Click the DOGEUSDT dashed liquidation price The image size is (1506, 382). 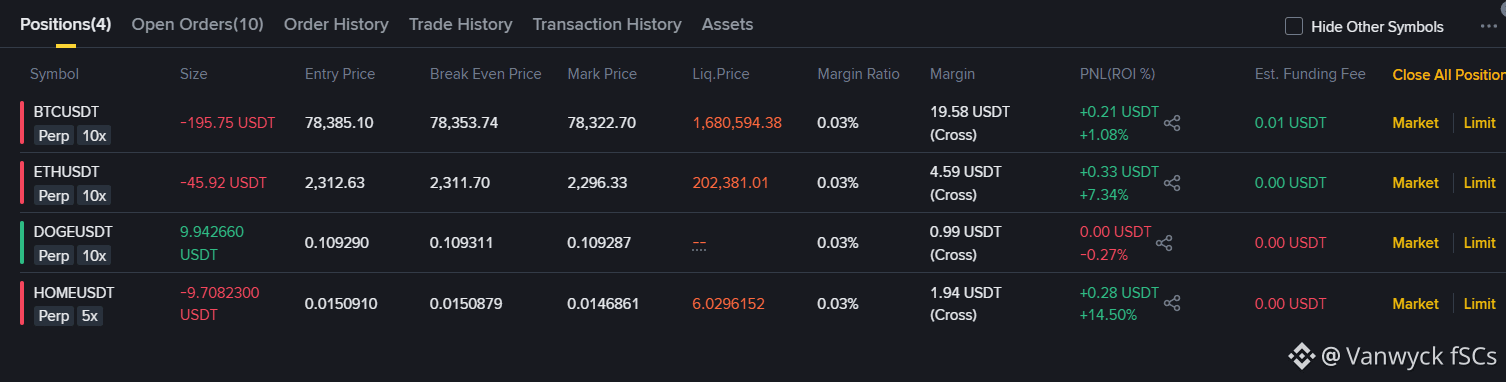tap(699, 243)
